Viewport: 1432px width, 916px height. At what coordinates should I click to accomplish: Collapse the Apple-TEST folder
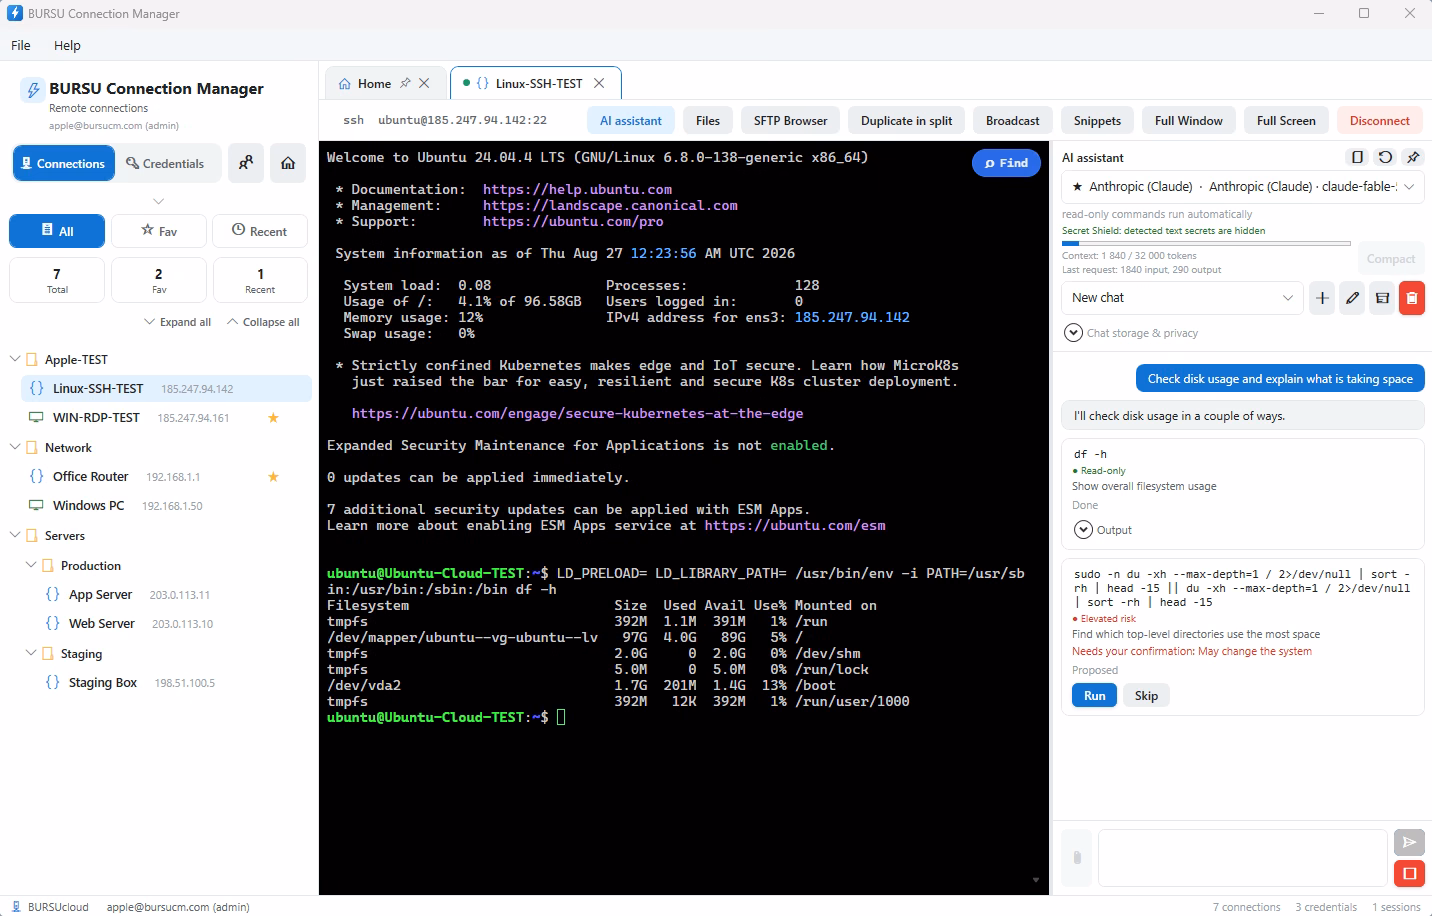click(15, 359)
